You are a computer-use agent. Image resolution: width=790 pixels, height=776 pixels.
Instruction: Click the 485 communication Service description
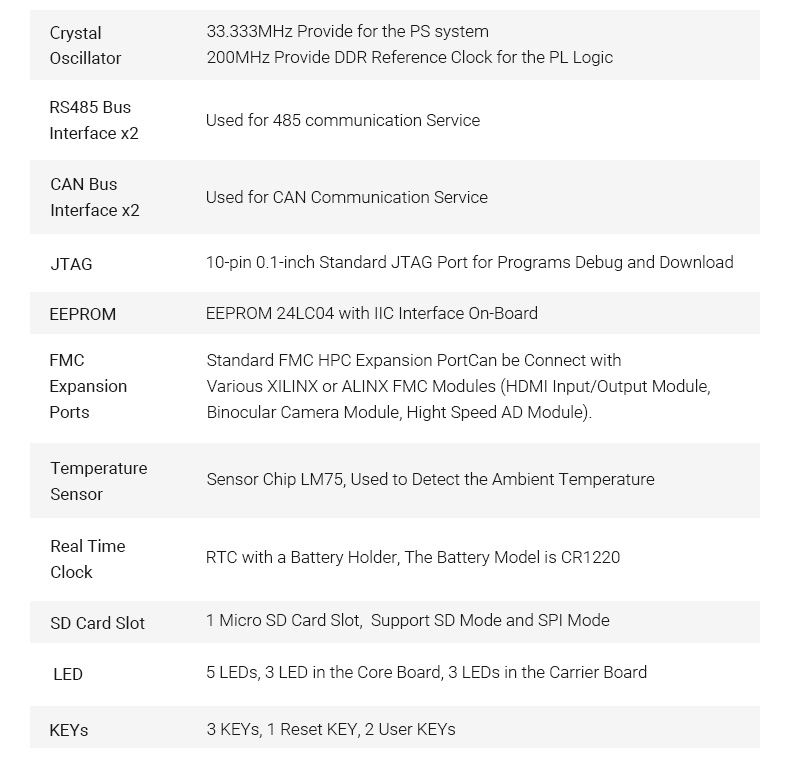click(342, 120)
